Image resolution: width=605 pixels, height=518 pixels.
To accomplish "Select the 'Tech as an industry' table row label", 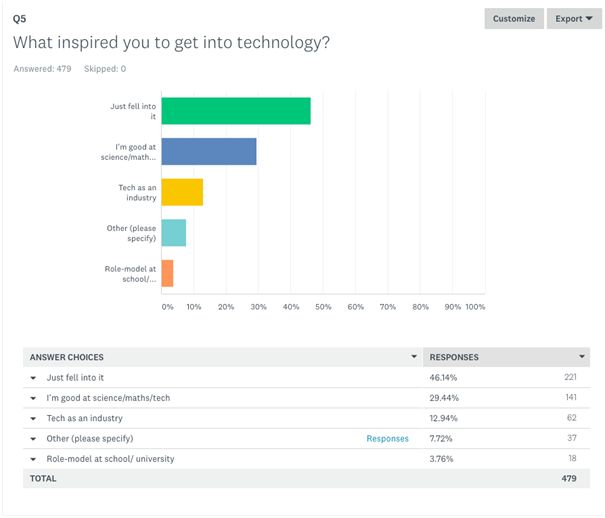I will (85, 418).
